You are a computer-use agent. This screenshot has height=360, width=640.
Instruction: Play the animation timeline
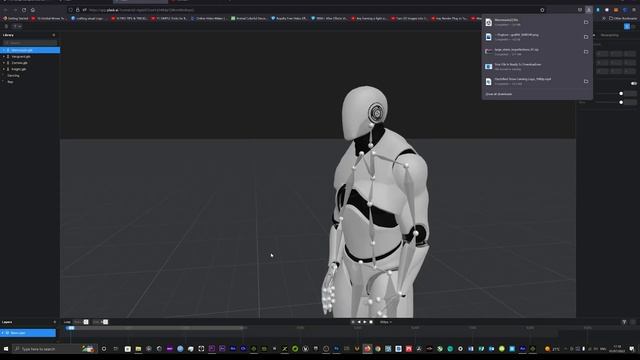(365, 322)
